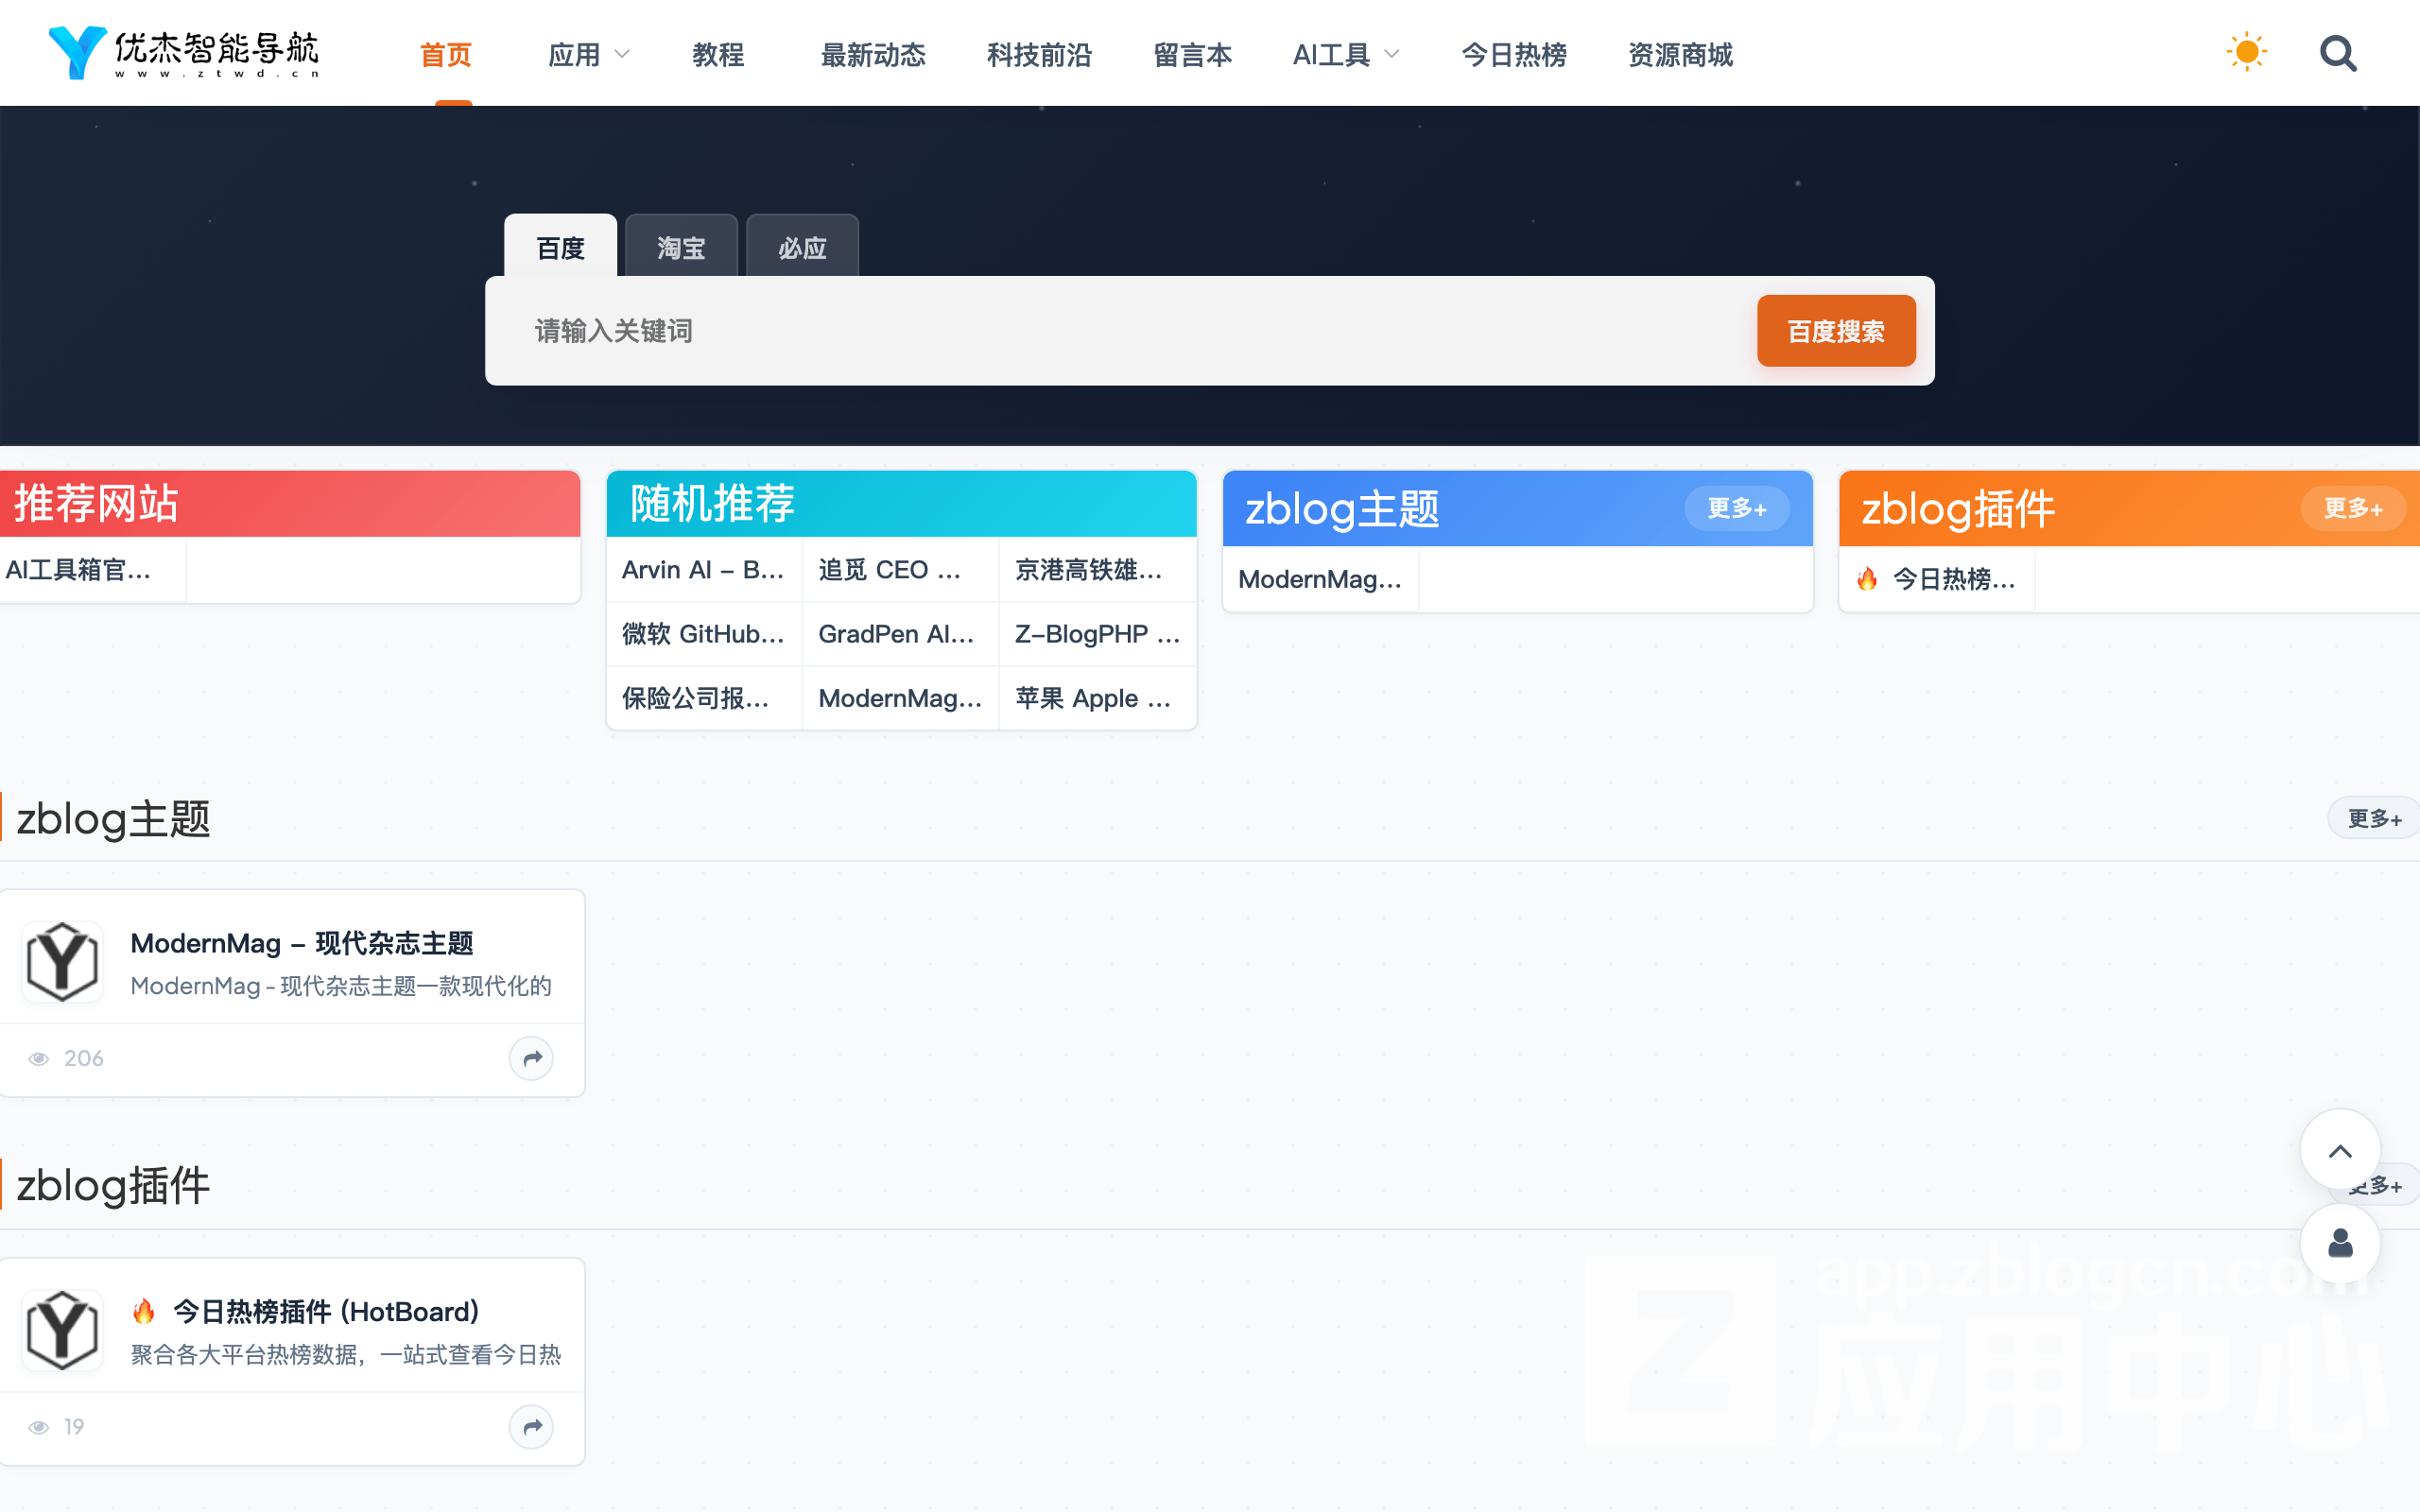Navigate to 科技前沿 page

[x=1039, y=55]
